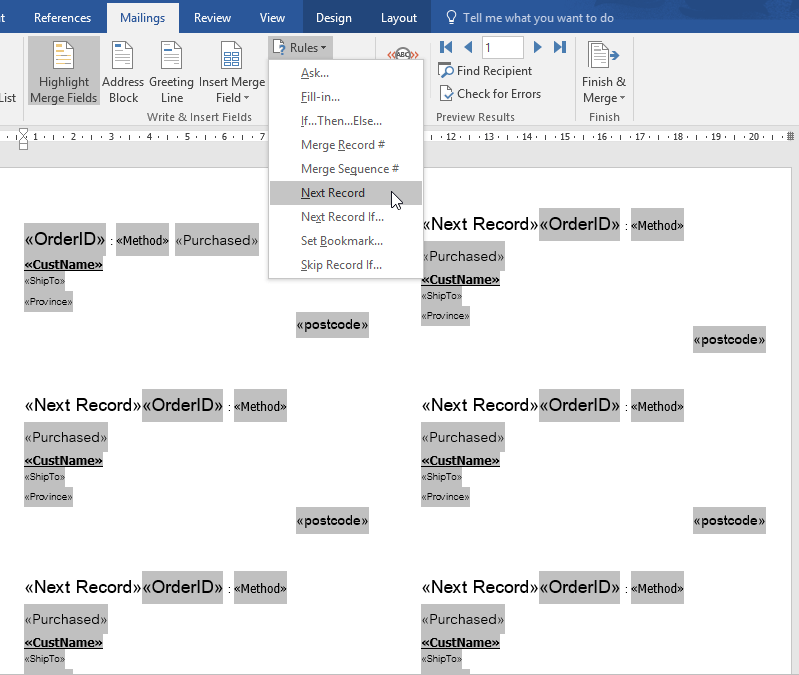Click the record number input box
Viewport: 799px width, 675px height.
pyautogui.click(x=502, y=47)
